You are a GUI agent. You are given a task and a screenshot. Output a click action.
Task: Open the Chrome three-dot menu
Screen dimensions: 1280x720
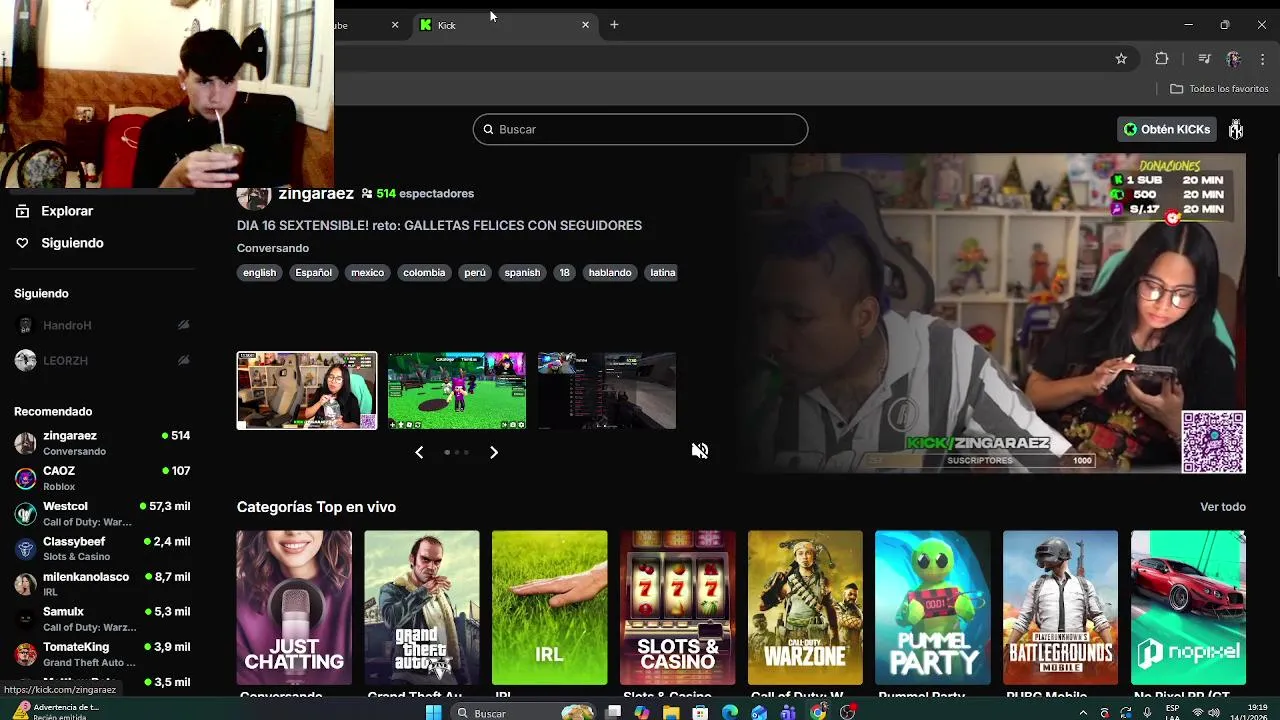click(1263, 59)
